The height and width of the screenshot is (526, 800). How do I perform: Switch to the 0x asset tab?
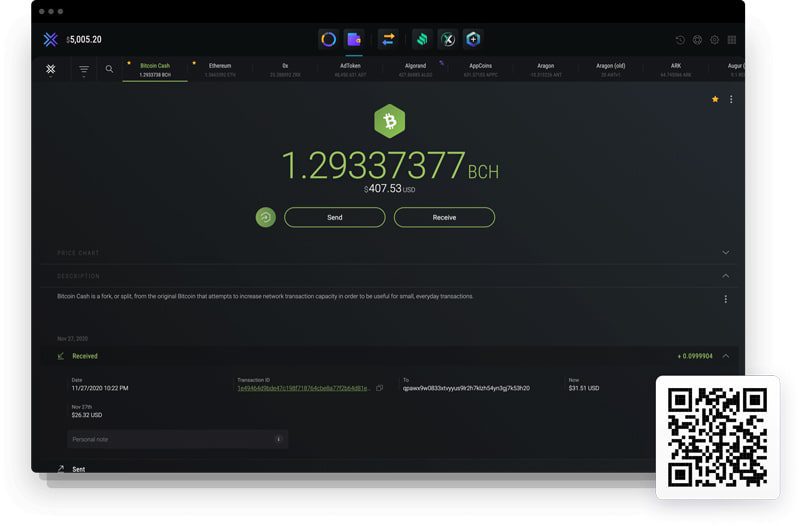(x=285, y=70)
